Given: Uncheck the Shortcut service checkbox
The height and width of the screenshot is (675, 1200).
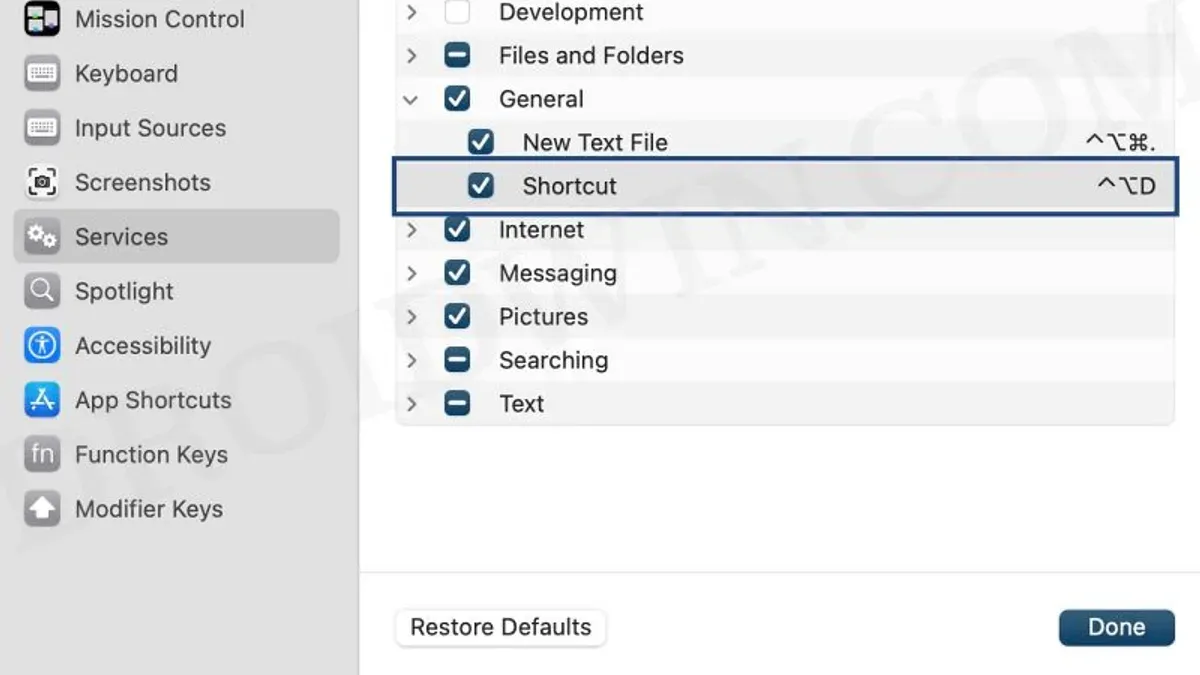Looking at the screenshot, I should tap(481, 186).
